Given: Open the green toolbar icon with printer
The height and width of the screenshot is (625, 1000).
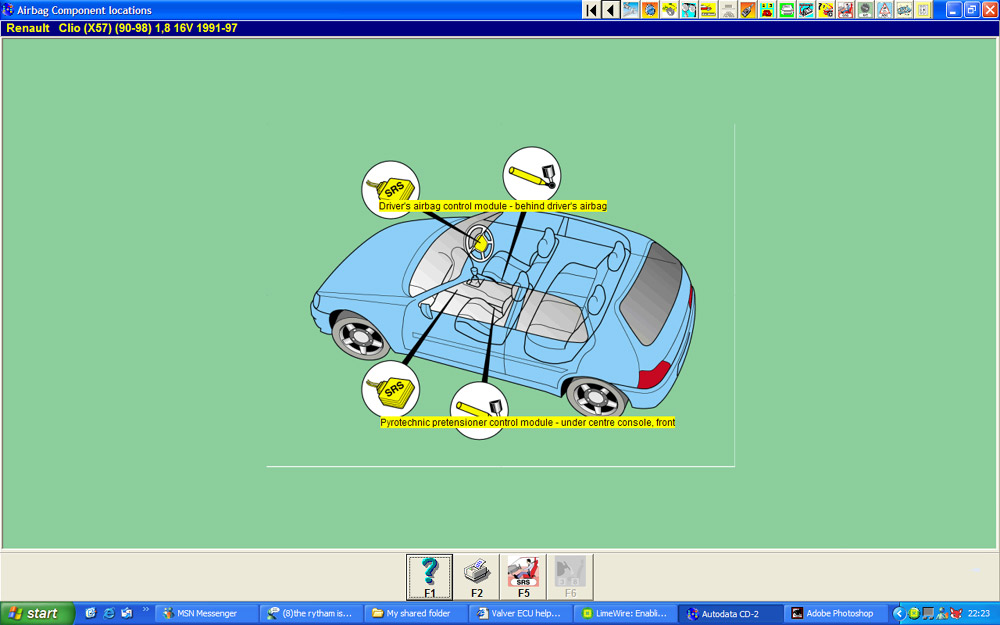Looking at the screenshot, I should tap(787, 10).
